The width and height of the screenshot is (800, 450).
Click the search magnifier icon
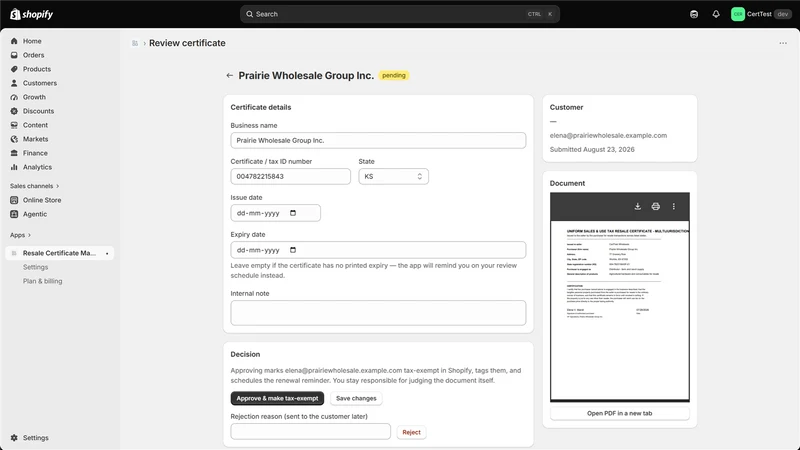coord(249,14)
